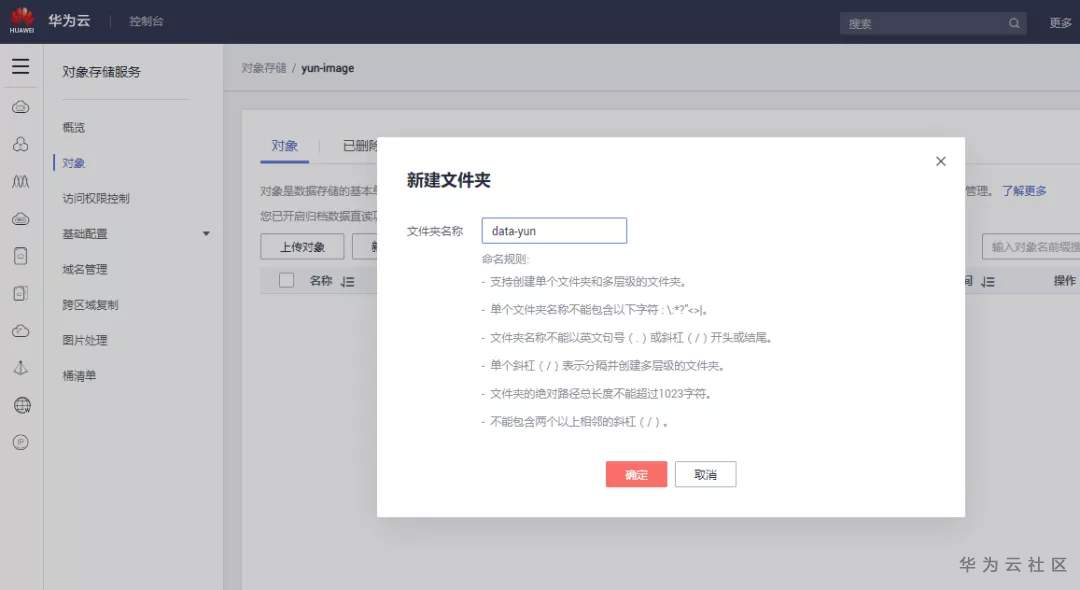Open 访问权限控制 in the sidebar
This screenshot has height=590, width=1080.
[96, 198]
